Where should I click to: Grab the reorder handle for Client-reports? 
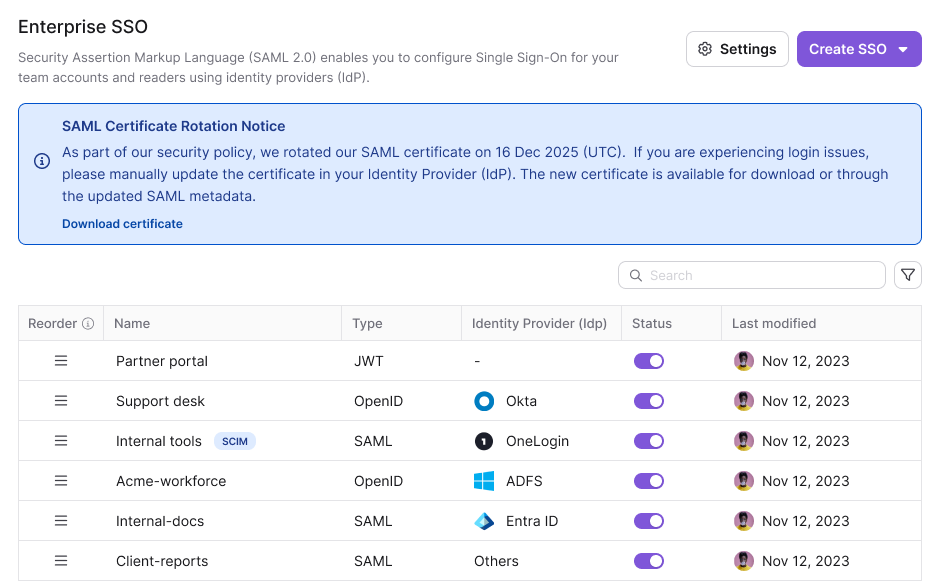(61, 561)
